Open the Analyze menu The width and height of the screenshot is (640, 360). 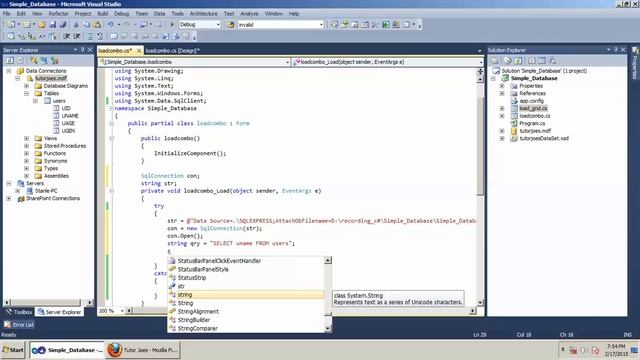[x=249, y=13]
